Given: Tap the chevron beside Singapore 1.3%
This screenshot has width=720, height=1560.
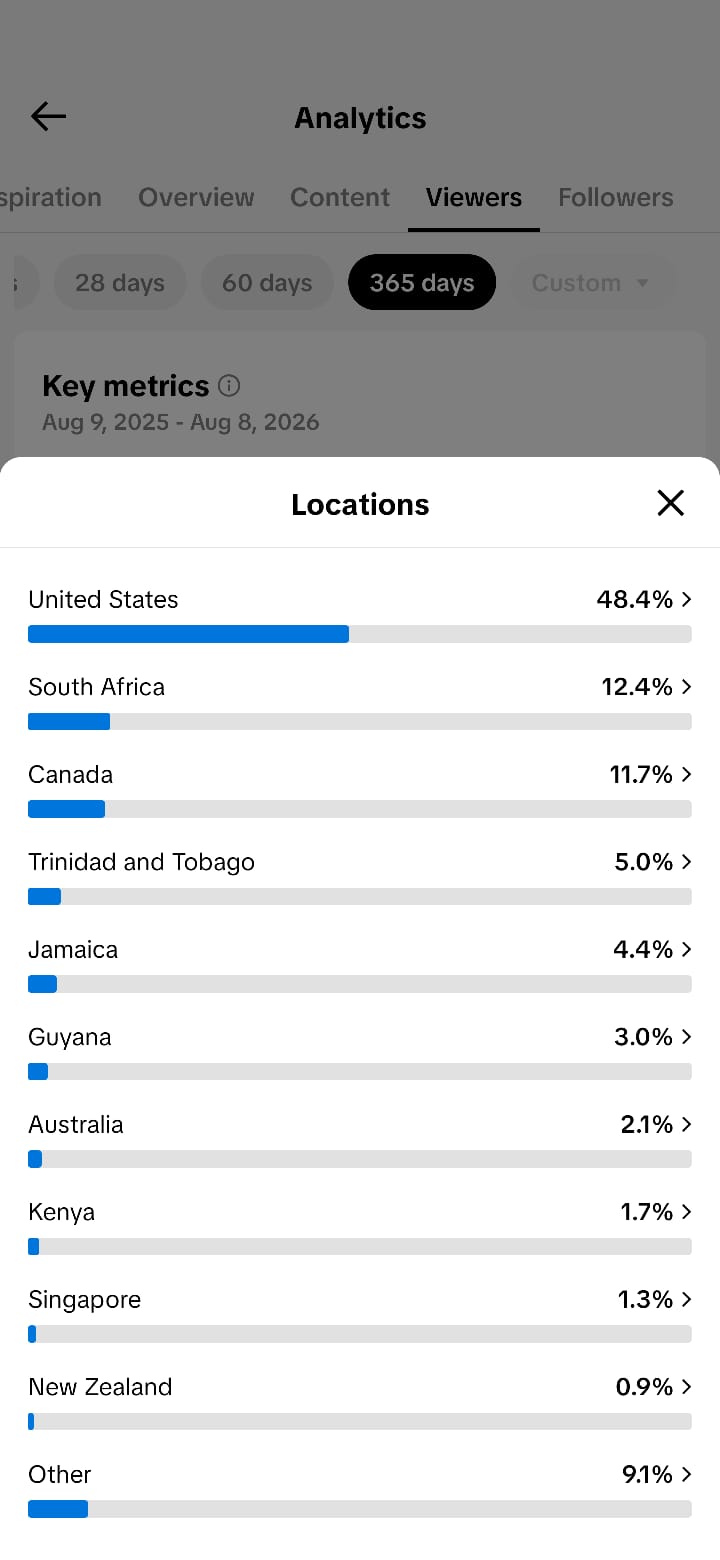Looking at the screenshot, I should pos(686,1299).
